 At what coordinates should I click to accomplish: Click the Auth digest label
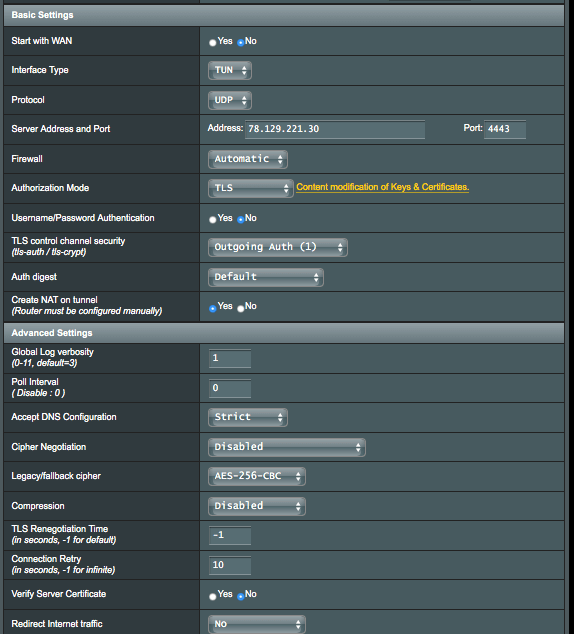[x=34, y=277]
